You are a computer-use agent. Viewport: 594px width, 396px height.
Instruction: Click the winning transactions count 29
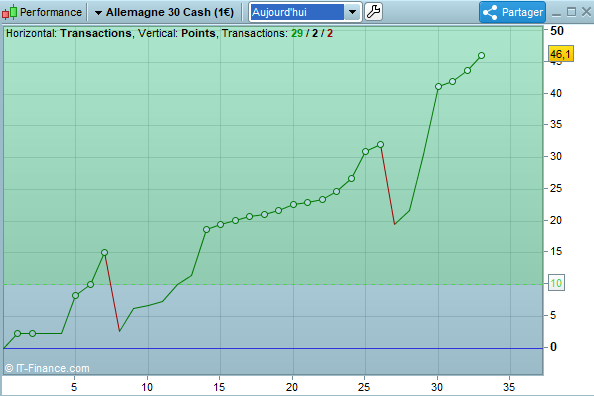[x=297, y=33]
